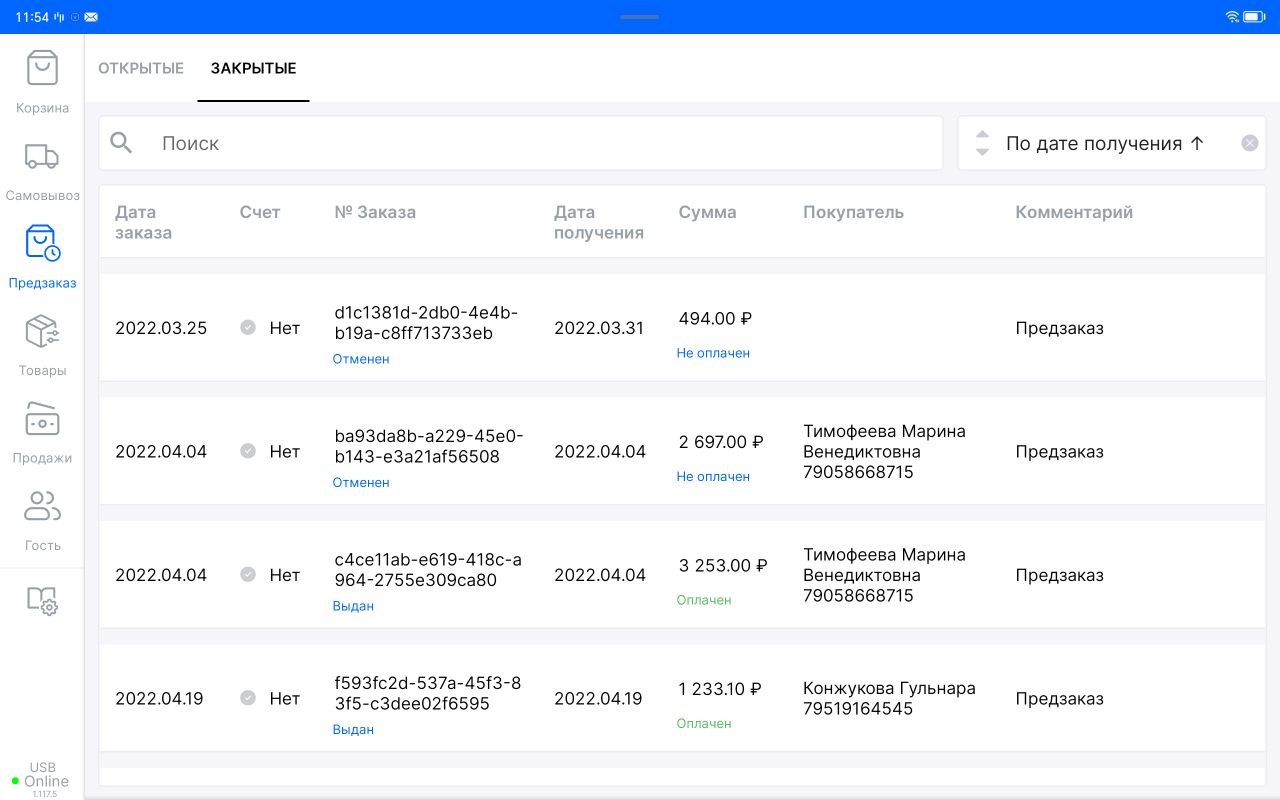Click Отменен status under order d1c1381d
This screenshot has width=1280, height=800.
361,359
